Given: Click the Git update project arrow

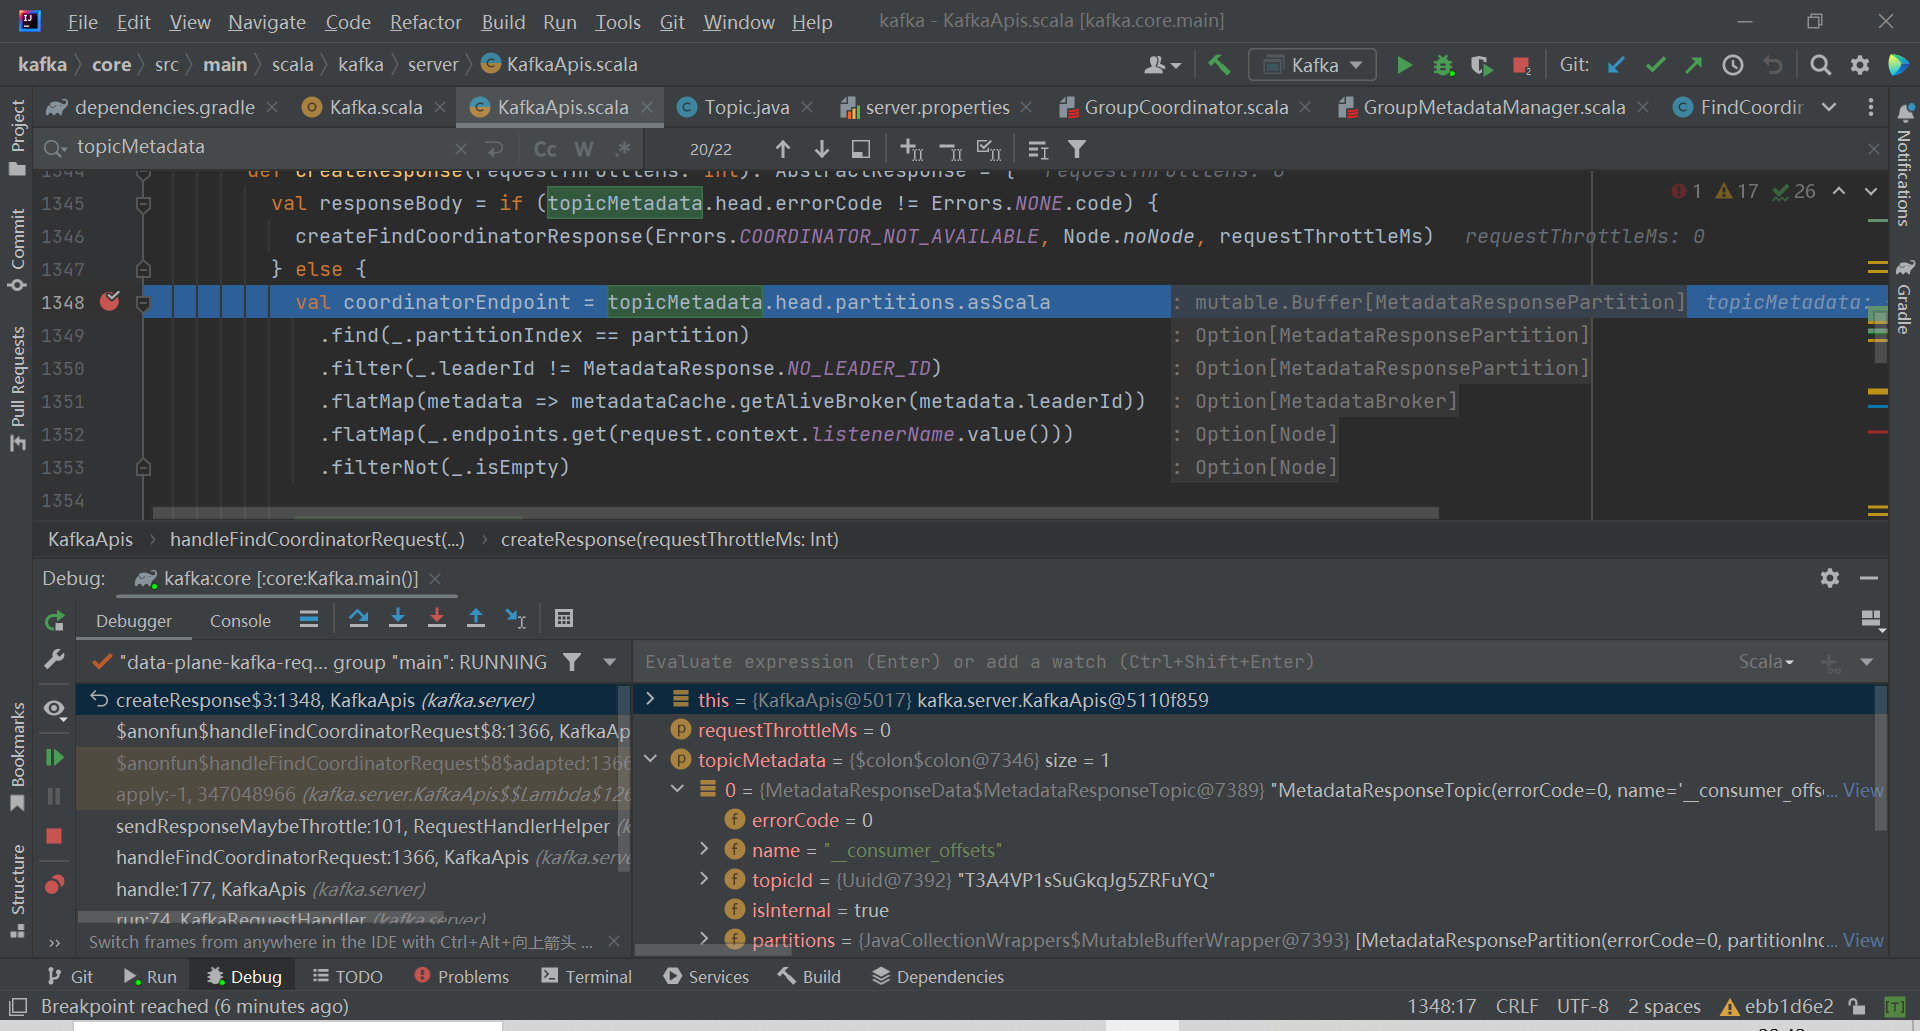Looking at the screenshot, I should point(1616,65).
